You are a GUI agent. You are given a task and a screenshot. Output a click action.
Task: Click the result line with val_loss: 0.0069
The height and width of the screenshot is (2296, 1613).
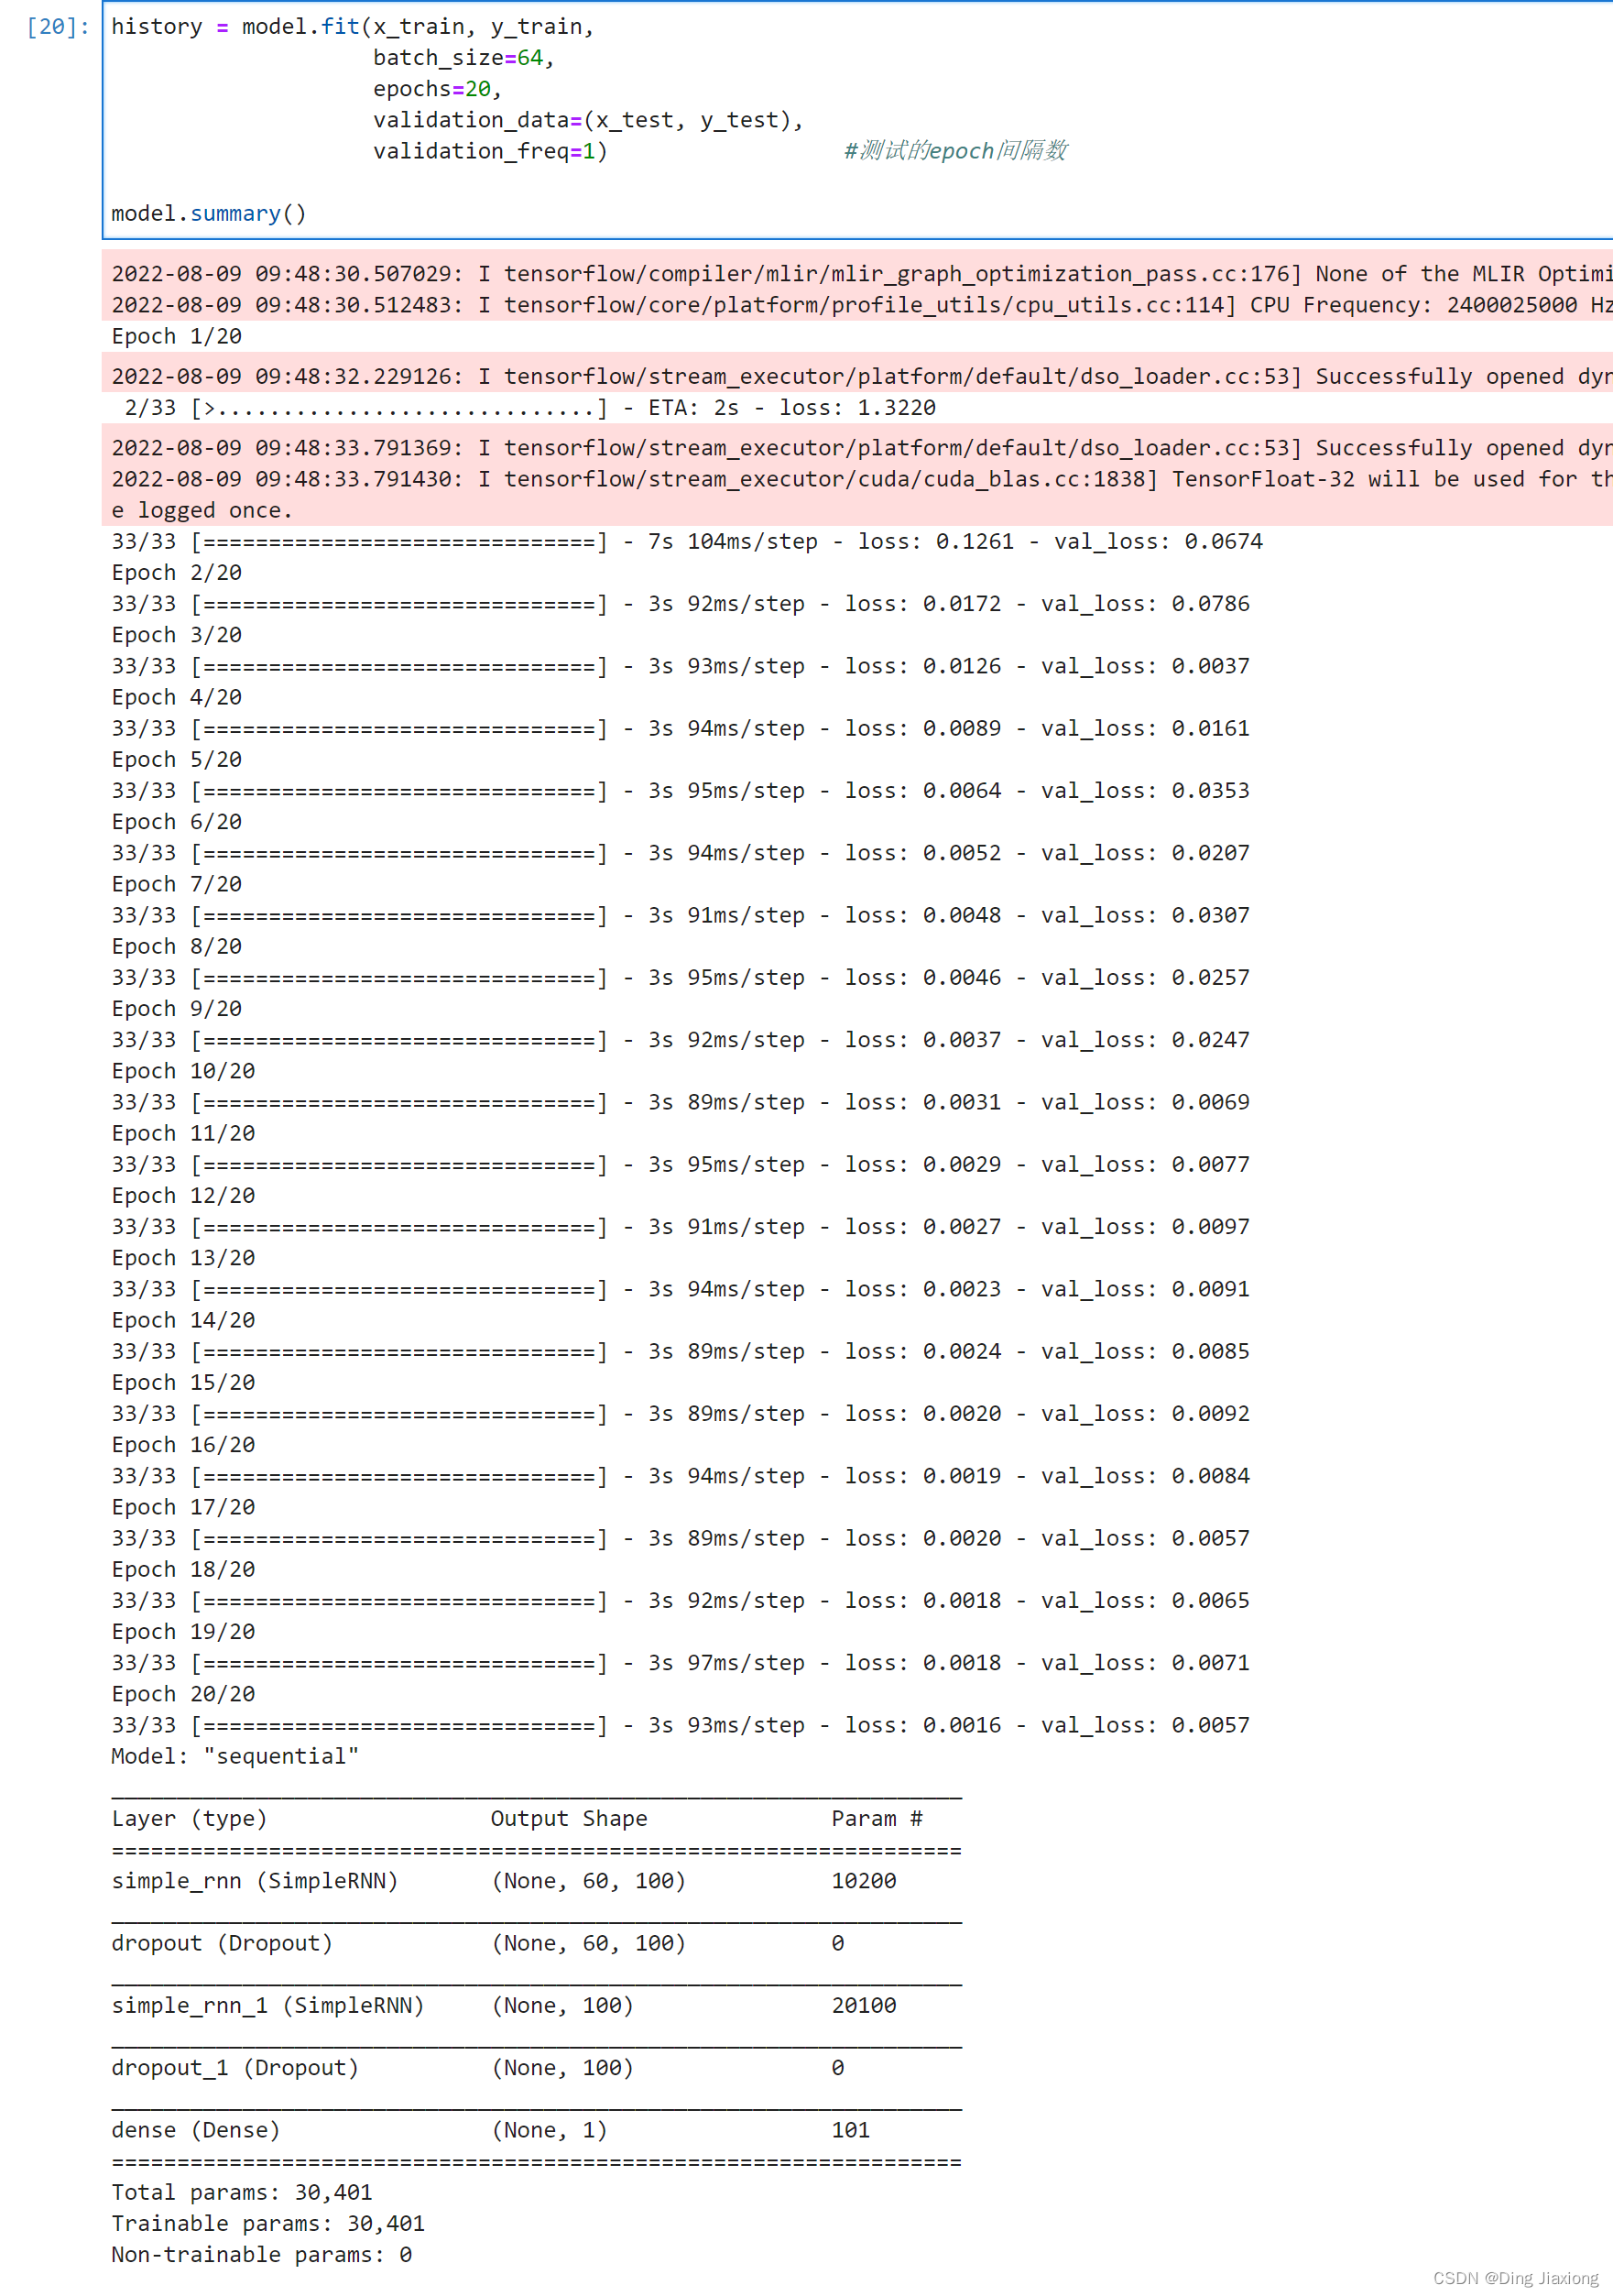click(680, 1103)
